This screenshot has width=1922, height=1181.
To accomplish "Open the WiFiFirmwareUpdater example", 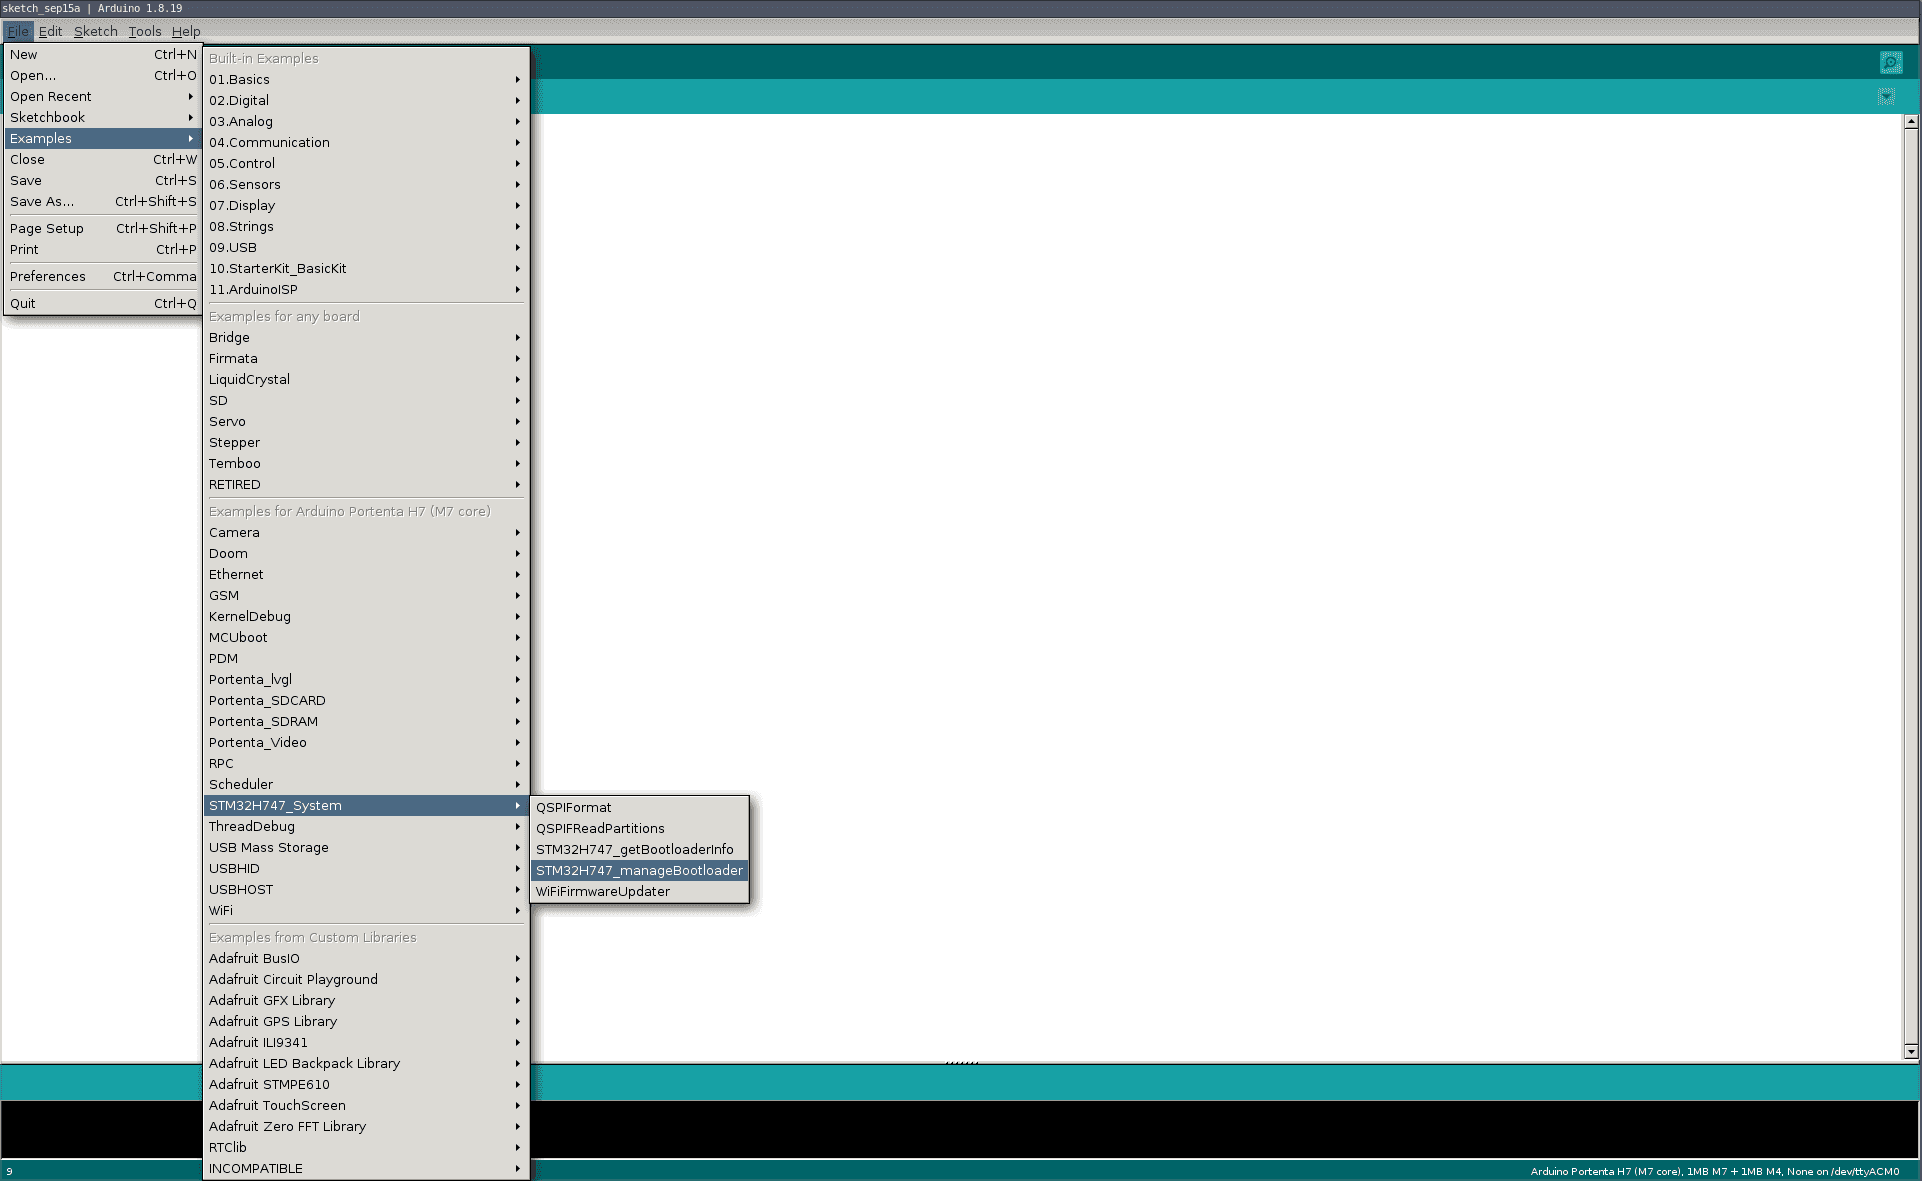I will 603,892.
